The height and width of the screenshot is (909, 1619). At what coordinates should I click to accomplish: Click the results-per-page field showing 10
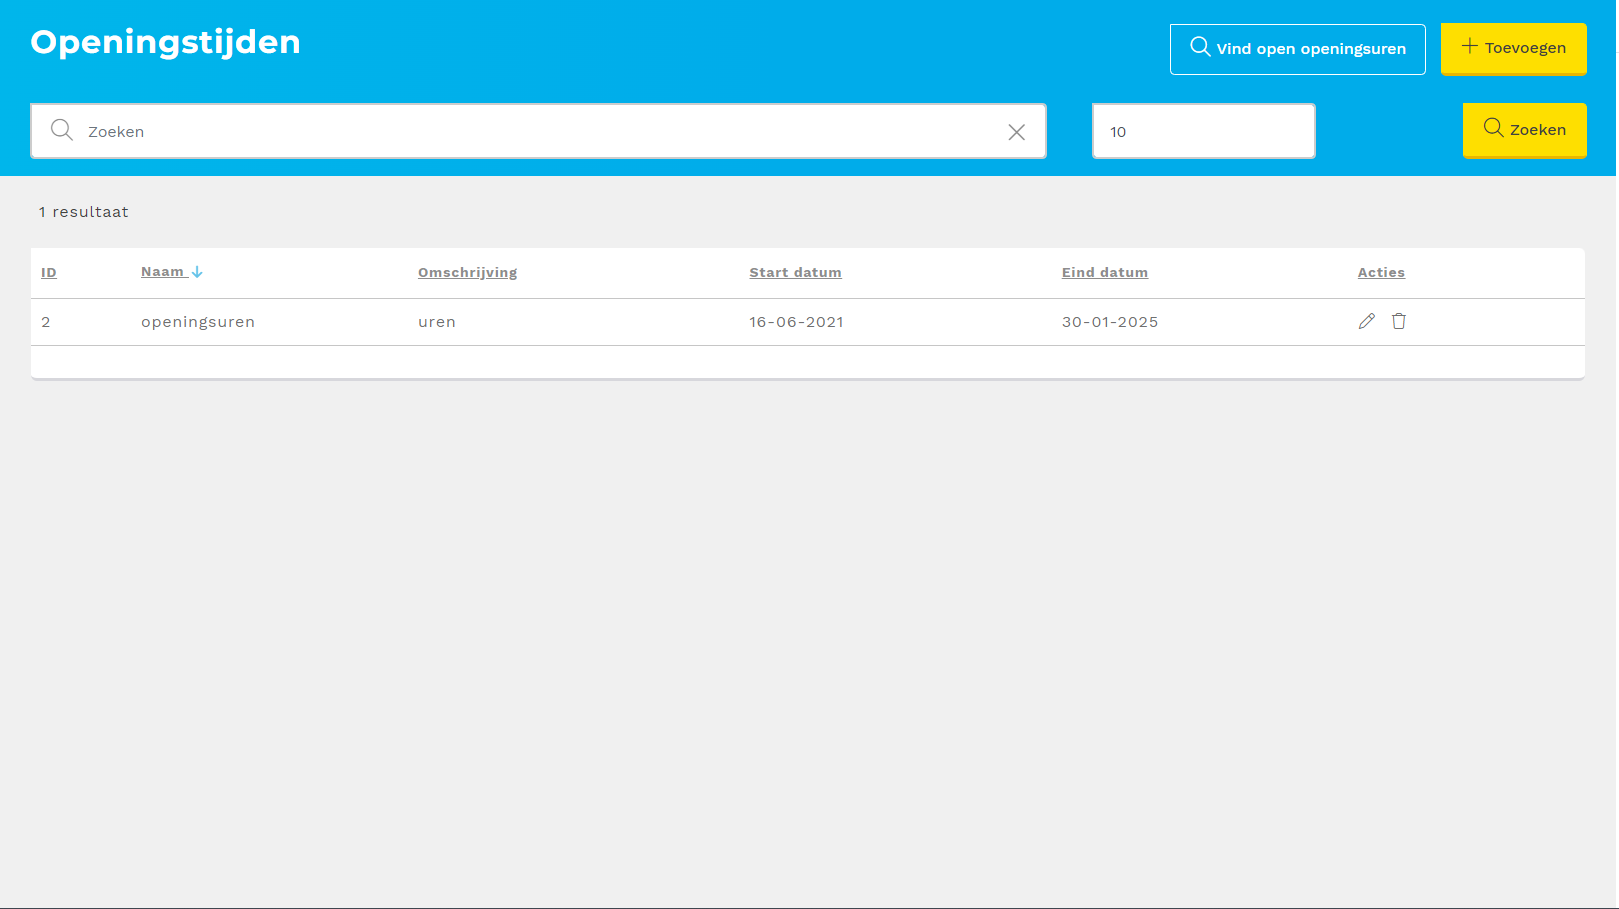(1203, 132)
